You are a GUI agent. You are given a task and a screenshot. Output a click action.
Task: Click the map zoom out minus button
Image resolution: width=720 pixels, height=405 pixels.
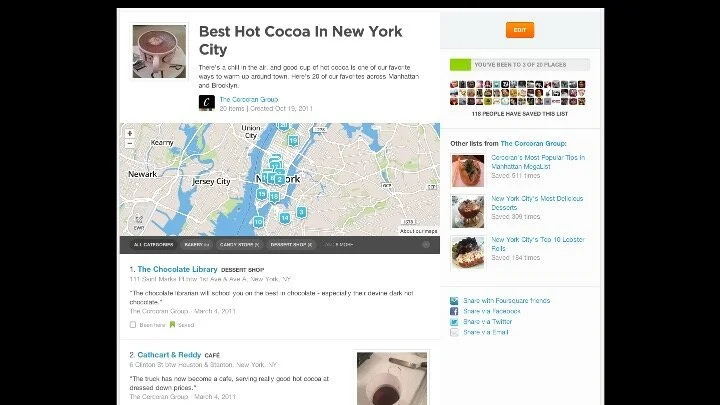tap(130, 143)
